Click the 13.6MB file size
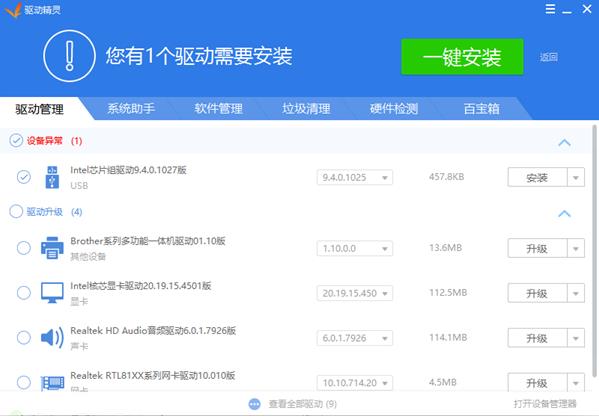 pos(445,248)
